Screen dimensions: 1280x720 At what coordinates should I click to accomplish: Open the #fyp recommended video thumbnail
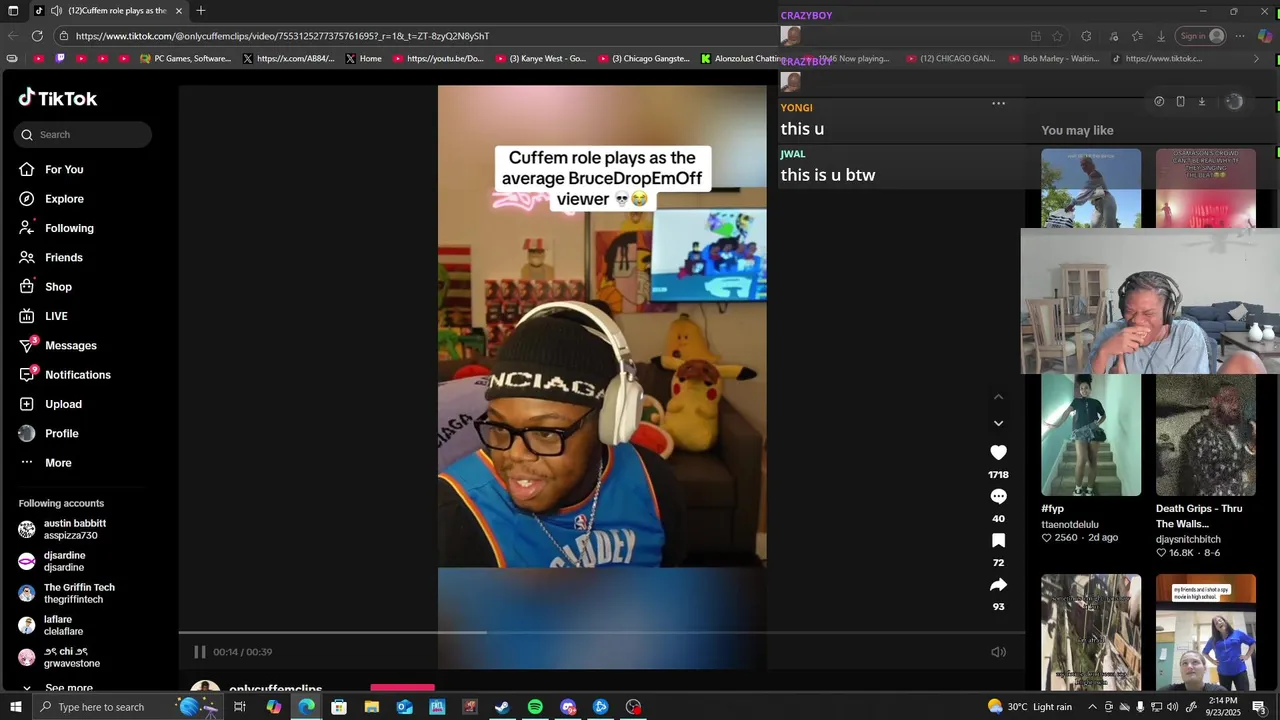click(x=1091, y=435)
